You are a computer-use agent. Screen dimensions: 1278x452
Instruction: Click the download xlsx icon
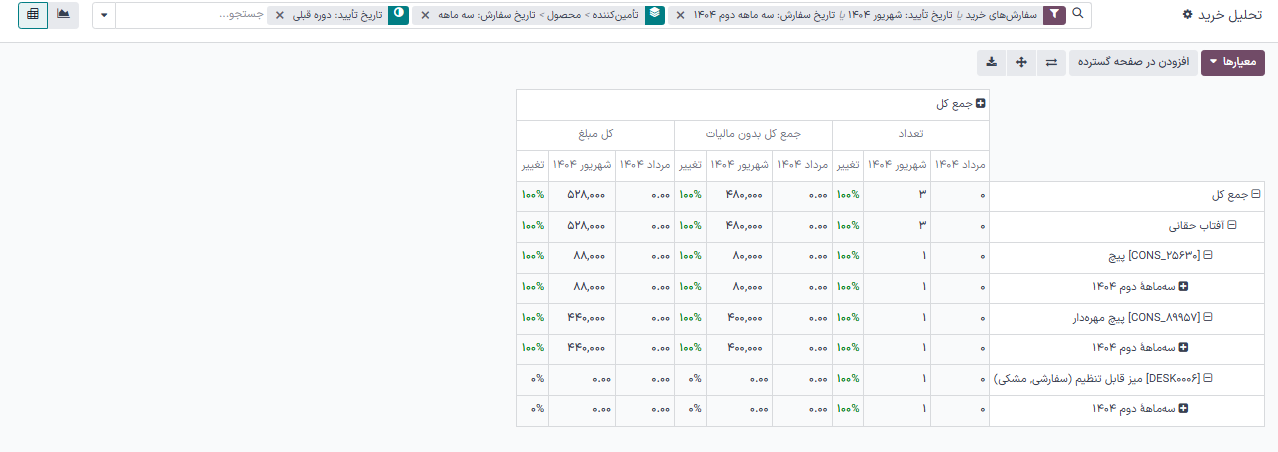tap(991, 63)
